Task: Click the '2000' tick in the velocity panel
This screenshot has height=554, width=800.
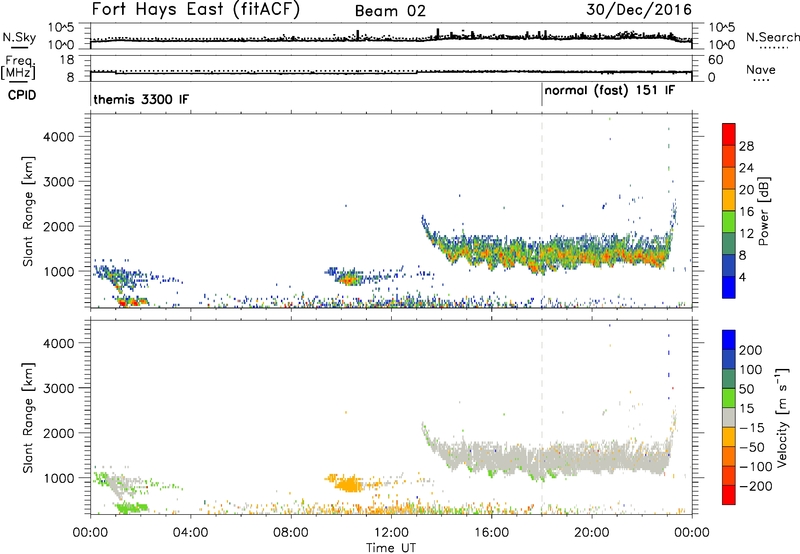Action: click(59, 433)
